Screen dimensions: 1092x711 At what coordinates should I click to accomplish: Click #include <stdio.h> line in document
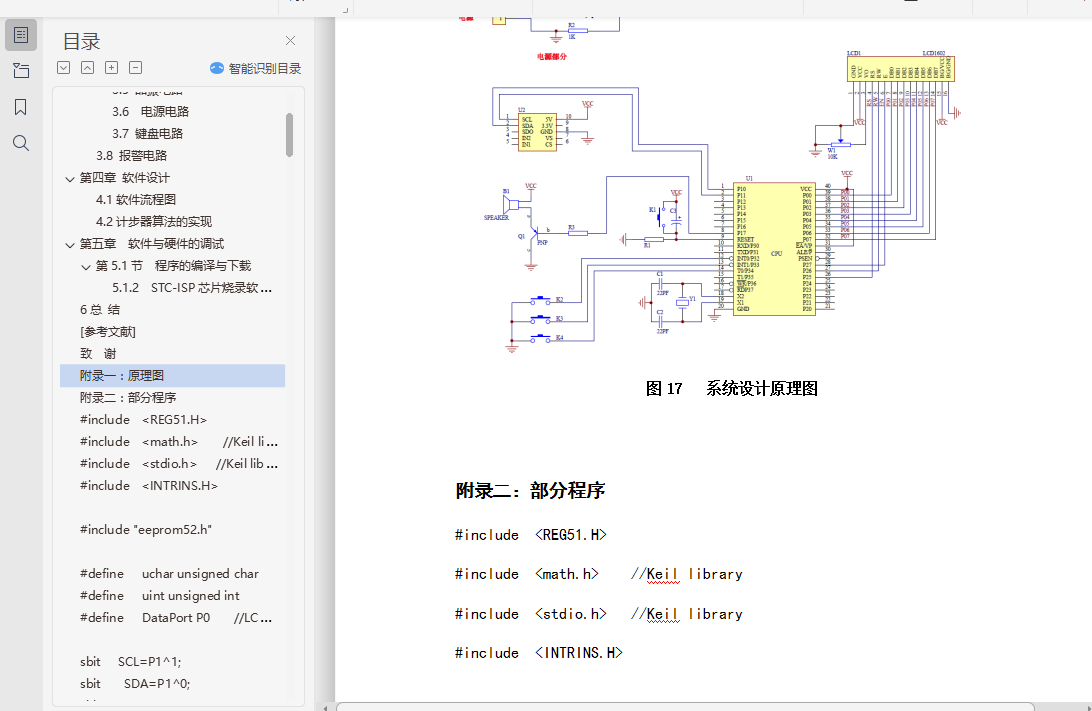click(599, 614)
